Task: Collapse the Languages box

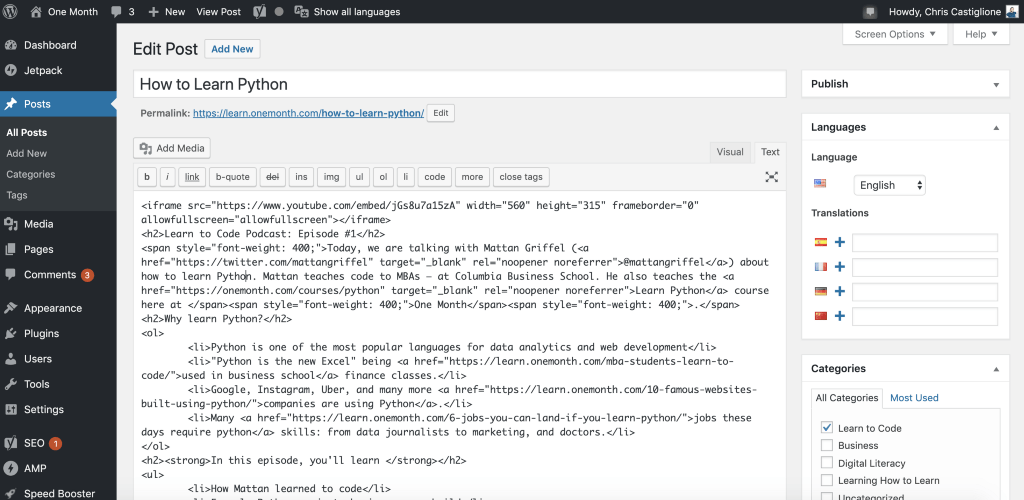Action: tap(996, 128)
